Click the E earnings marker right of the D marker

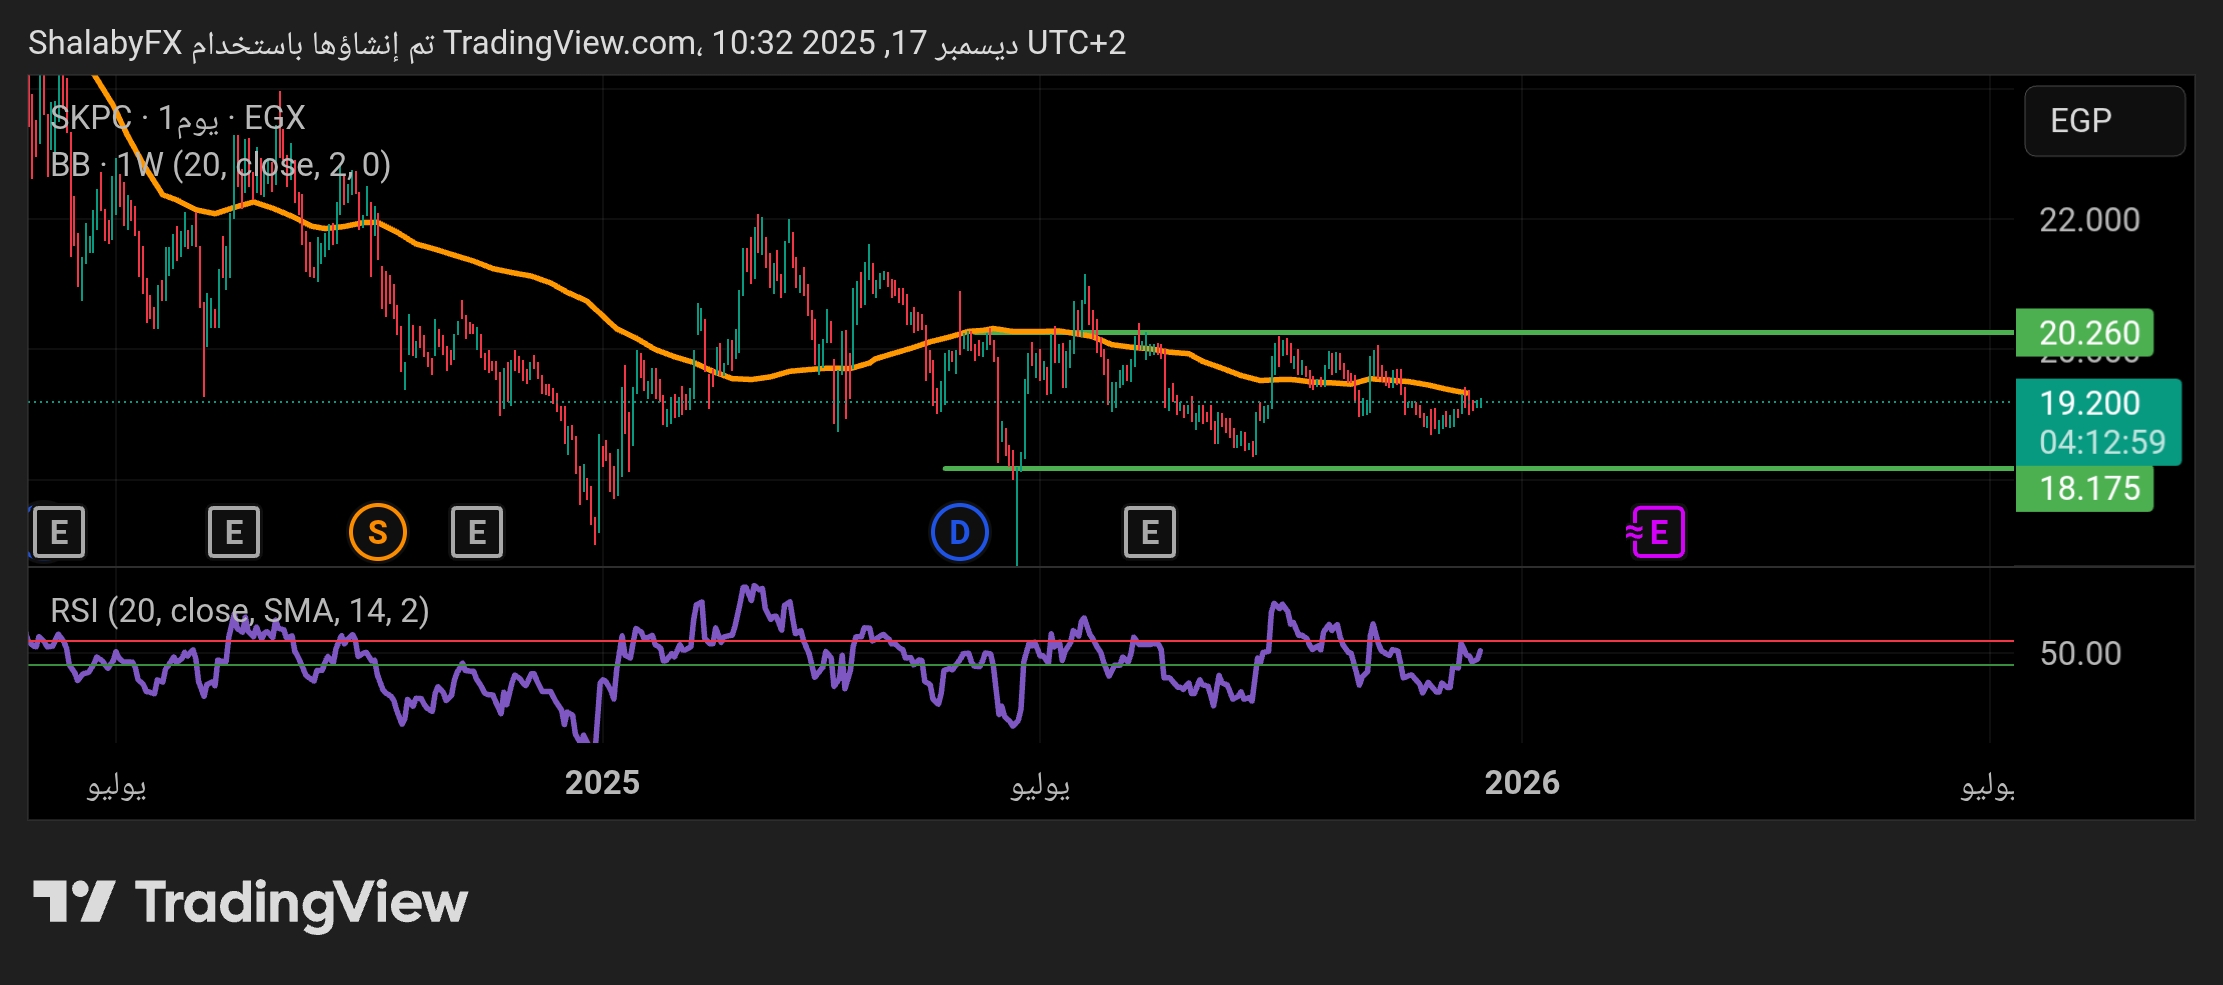(1149, 532)
